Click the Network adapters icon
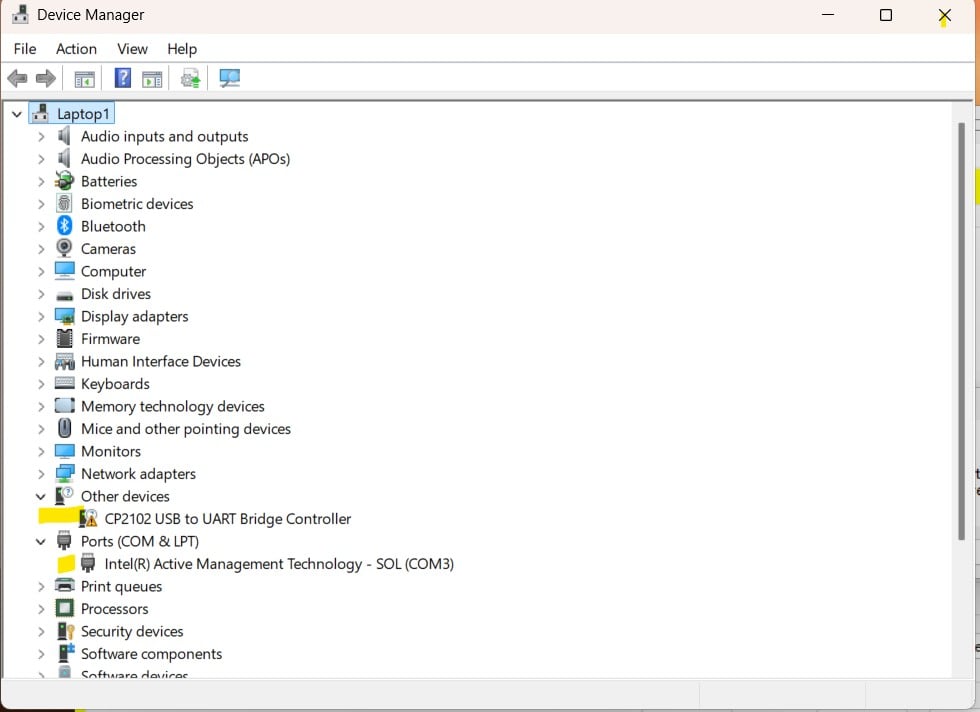 [64, 473]
